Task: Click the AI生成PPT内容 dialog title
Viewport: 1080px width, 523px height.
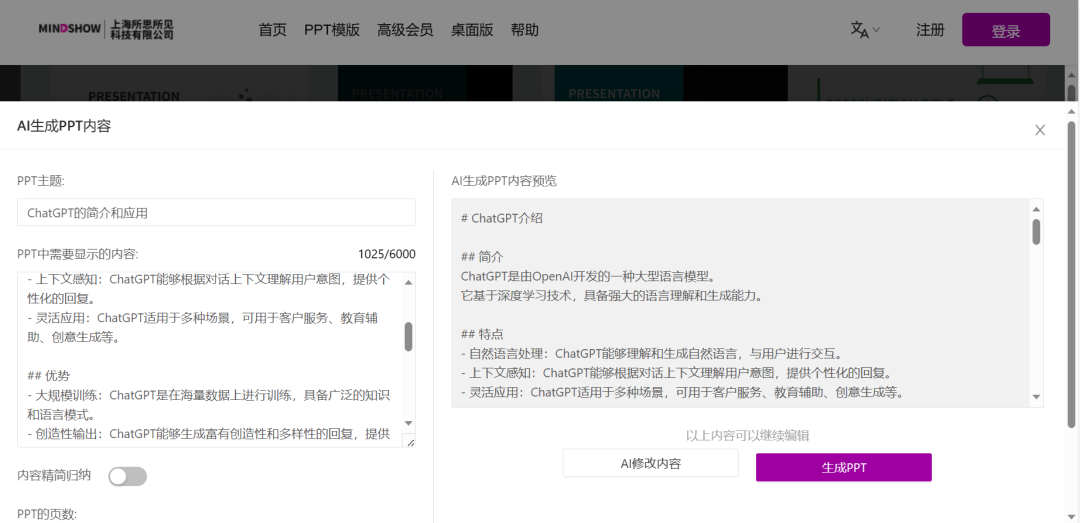Action: tap(64, 126)
